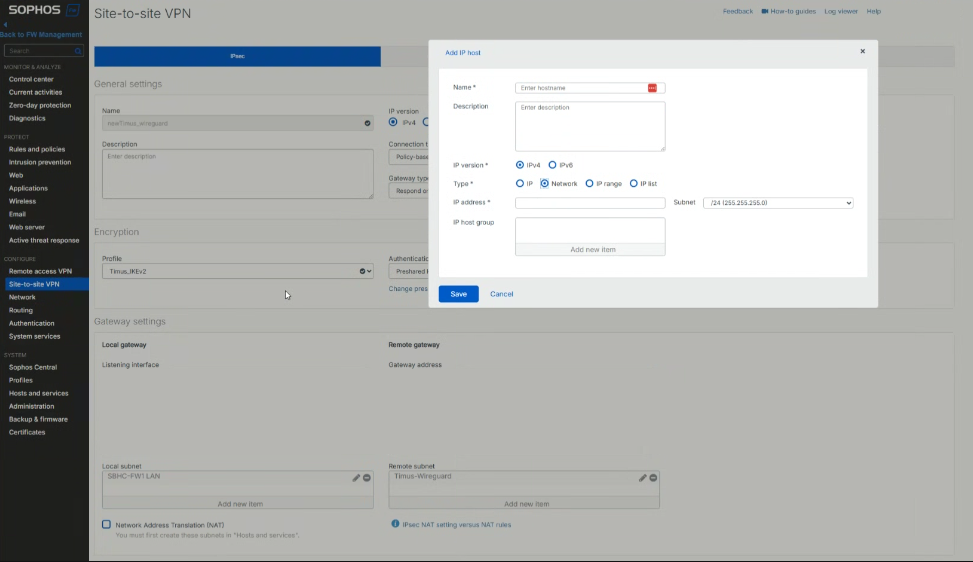Select IP list type radio button
Viewport: 973px width, 562px height.
[x=634, y=184]
